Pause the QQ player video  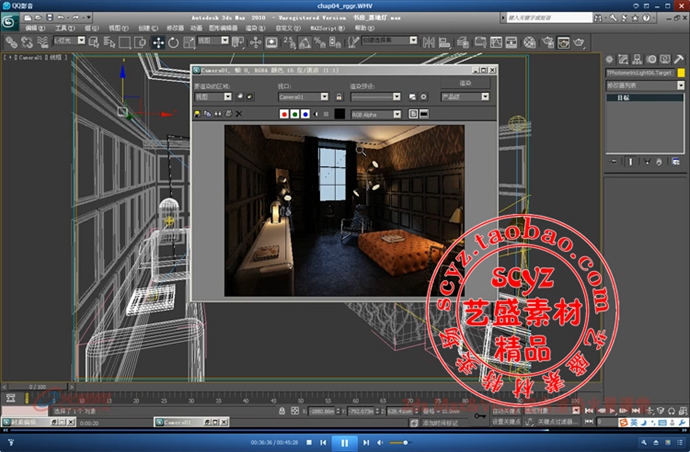click(x=345, y=442)
